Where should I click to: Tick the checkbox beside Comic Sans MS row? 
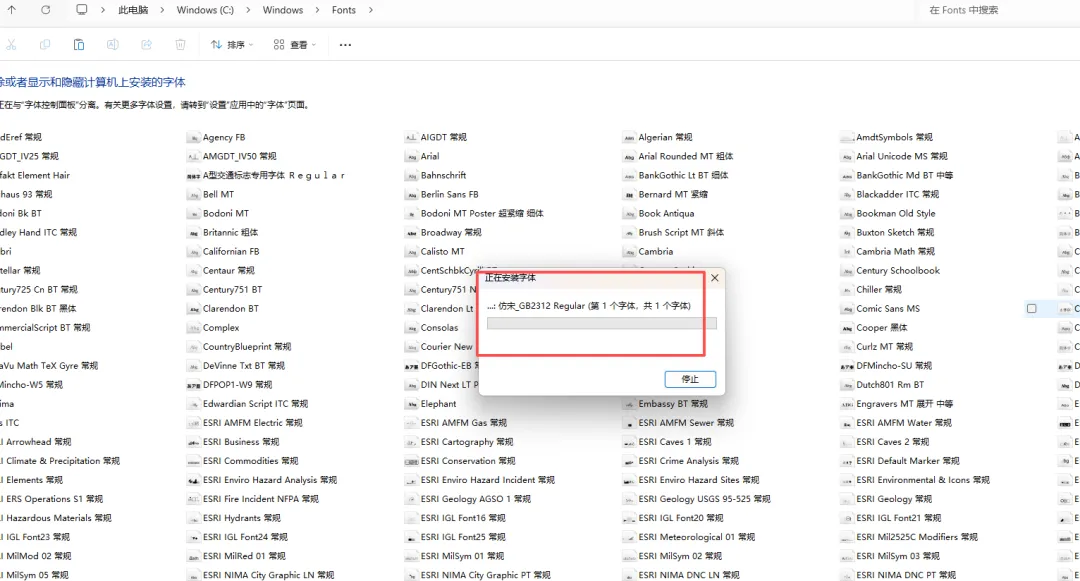1031,309
